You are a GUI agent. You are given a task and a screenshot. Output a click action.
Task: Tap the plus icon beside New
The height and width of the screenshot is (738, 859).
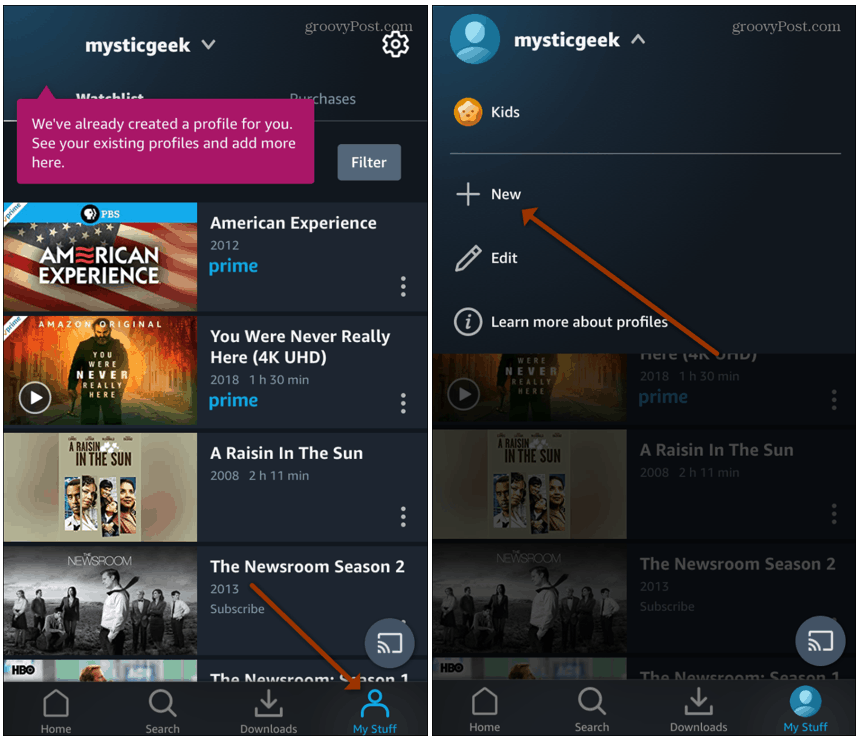(468, 194)
